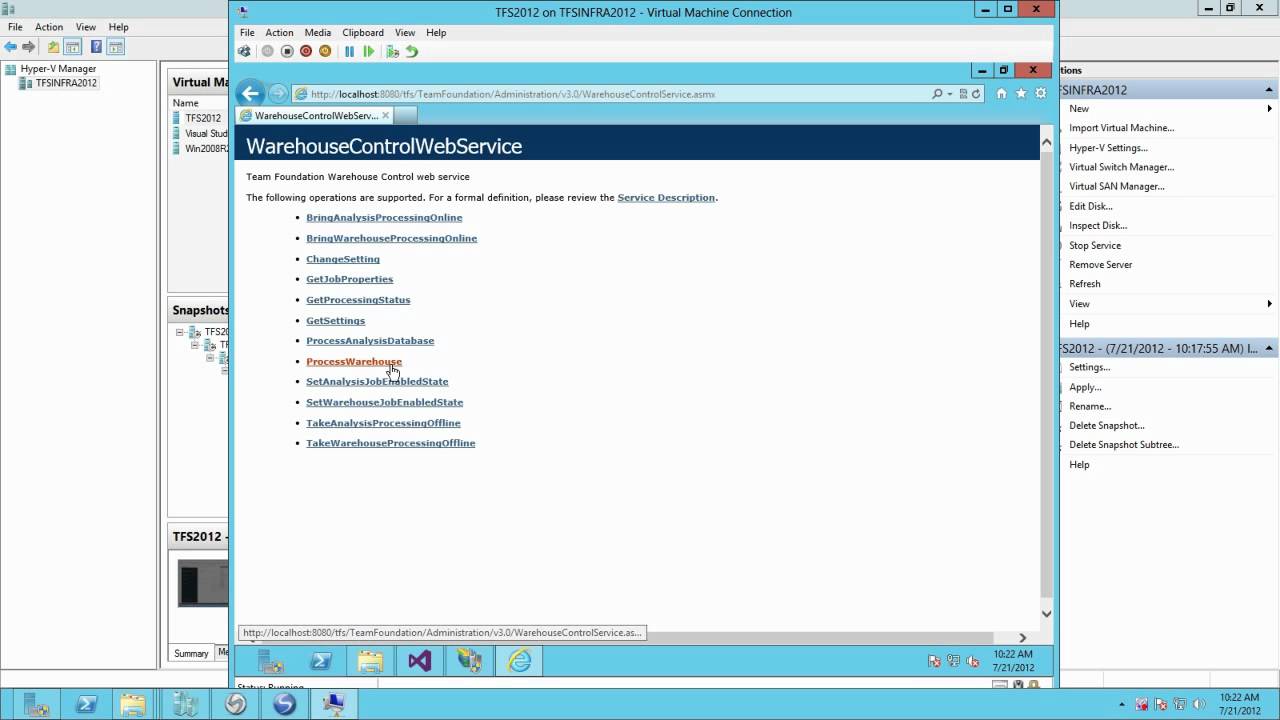This screenshot has height=720, width=1280.
Task: Close the WarehouseControlWebService tab
Action: (x=385, y=115)
